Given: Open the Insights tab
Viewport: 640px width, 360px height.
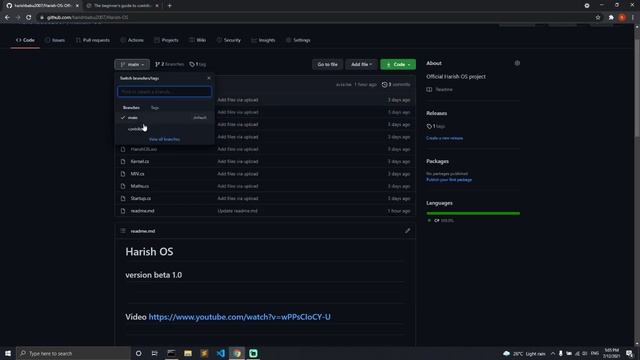Looking at the screenshot, I should click(263, 40).
